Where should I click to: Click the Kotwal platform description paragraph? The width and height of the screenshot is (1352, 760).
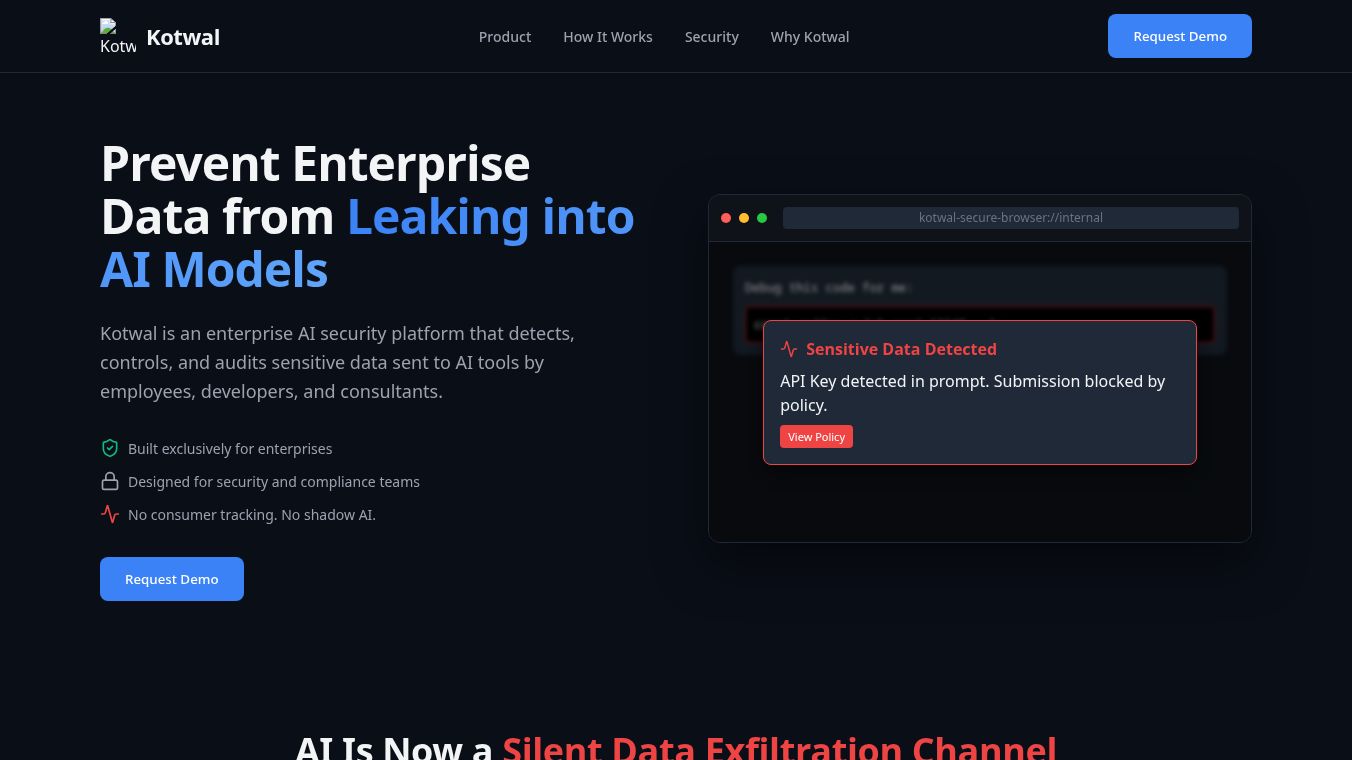338,362
